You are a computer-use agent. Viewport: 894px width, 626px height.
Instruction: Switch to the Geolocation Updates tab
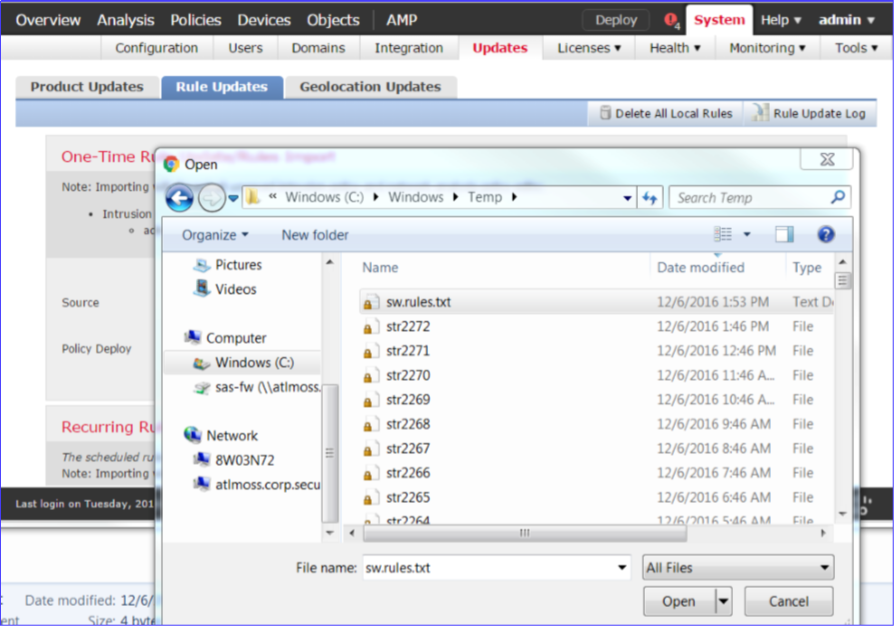point(371,87)
